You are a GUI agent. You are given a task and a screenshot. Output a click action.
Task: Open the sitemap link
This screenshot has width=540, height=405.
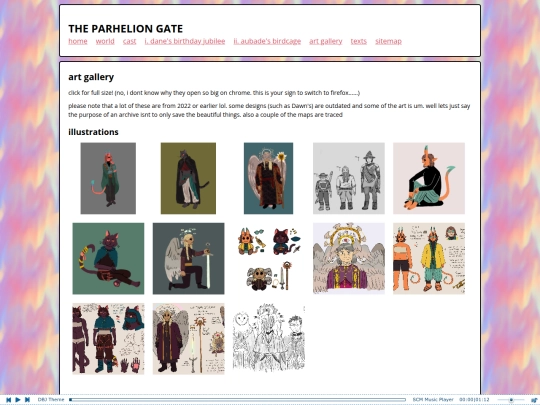[388, 41]
